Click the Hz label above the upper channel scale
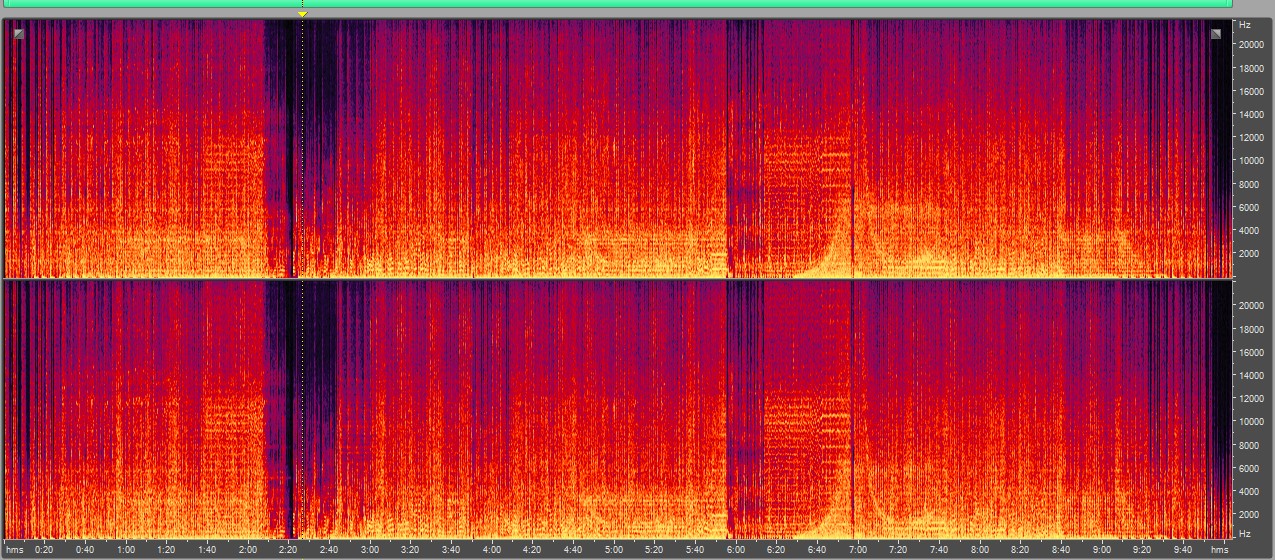Image resolution: width=1275 pixels, height=560 pixels. [x=1245, y=24]
